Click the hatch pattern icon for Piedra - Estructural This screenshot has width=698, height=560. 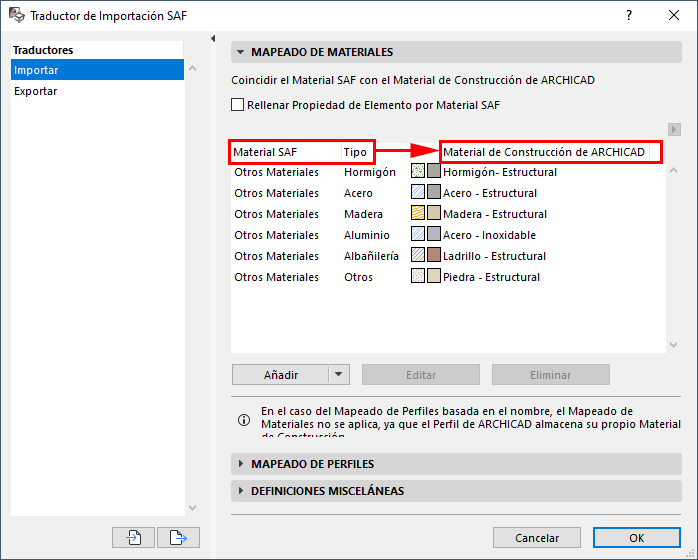(x=418, y=276)
